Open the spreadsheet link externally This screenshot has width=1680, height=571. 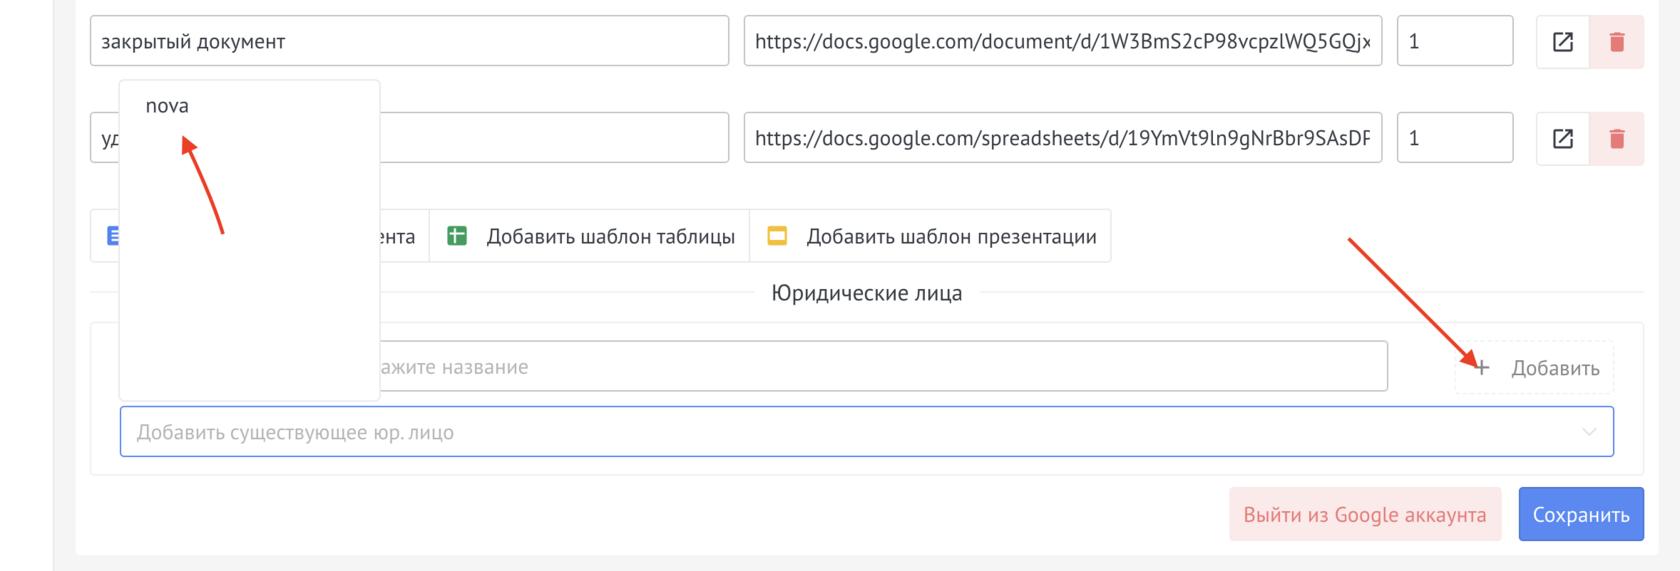pos(1562,139)
